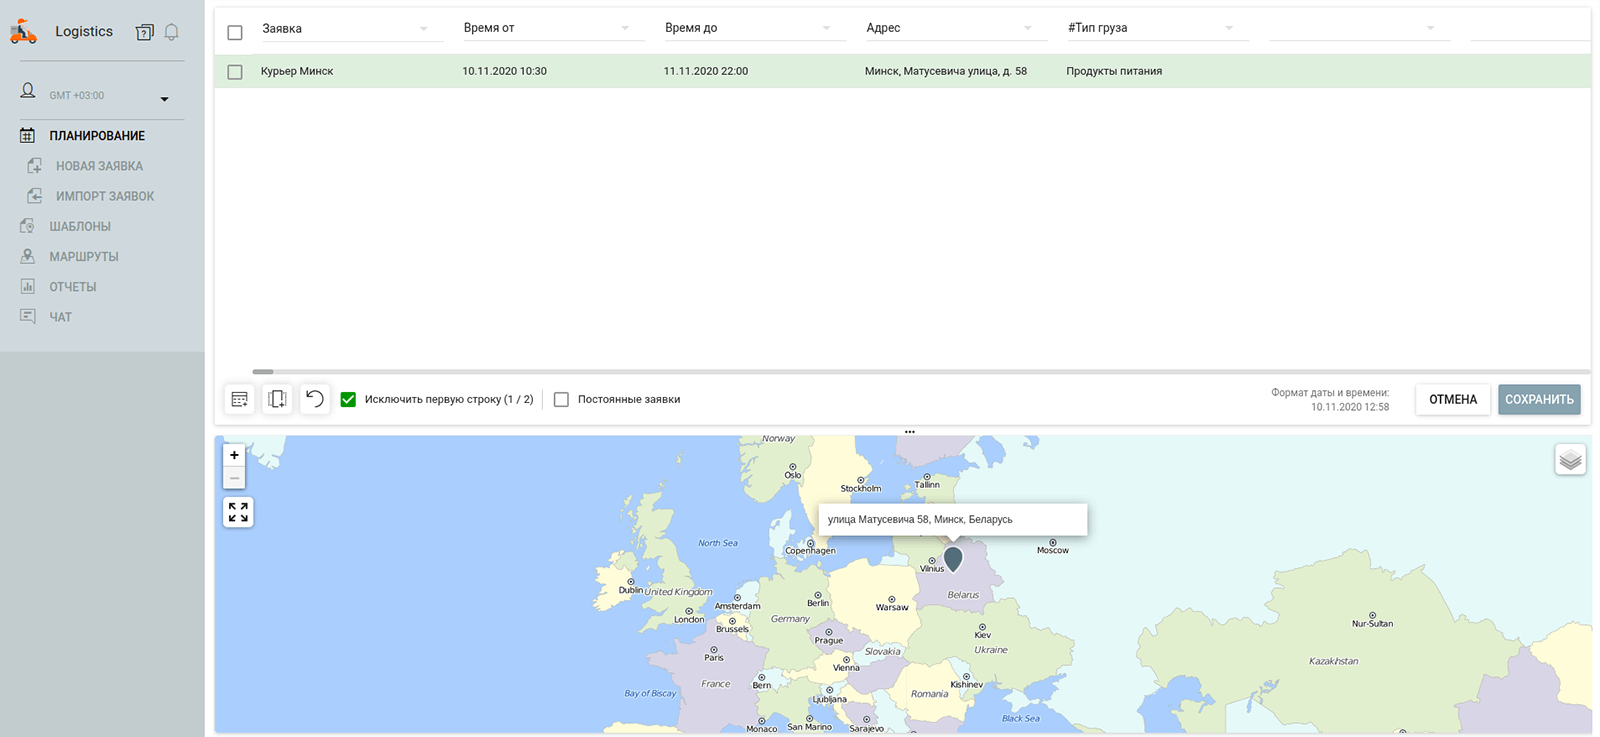Click the notification bell icon
This screenshot has height=737, width=1600.
coord(172,32)
